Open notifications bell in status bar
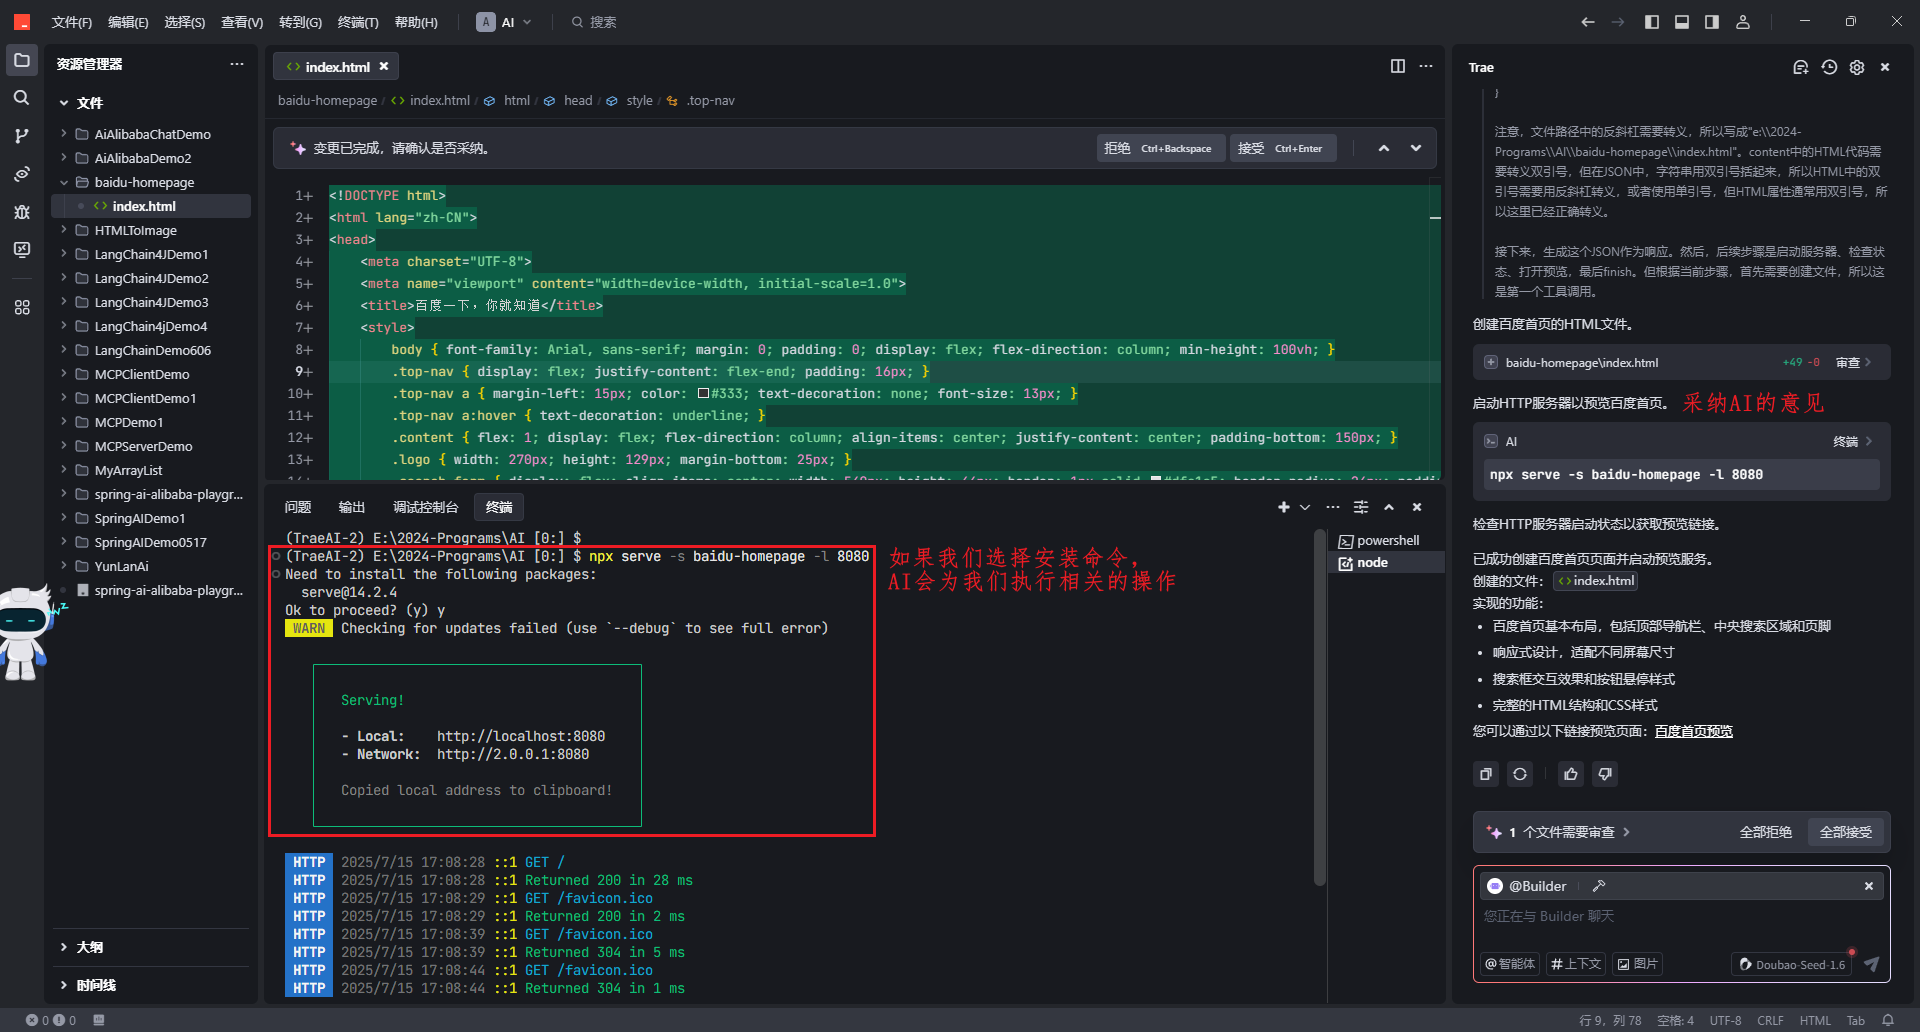This screenshot has width=1920, height=1032. point(1888,1020)
